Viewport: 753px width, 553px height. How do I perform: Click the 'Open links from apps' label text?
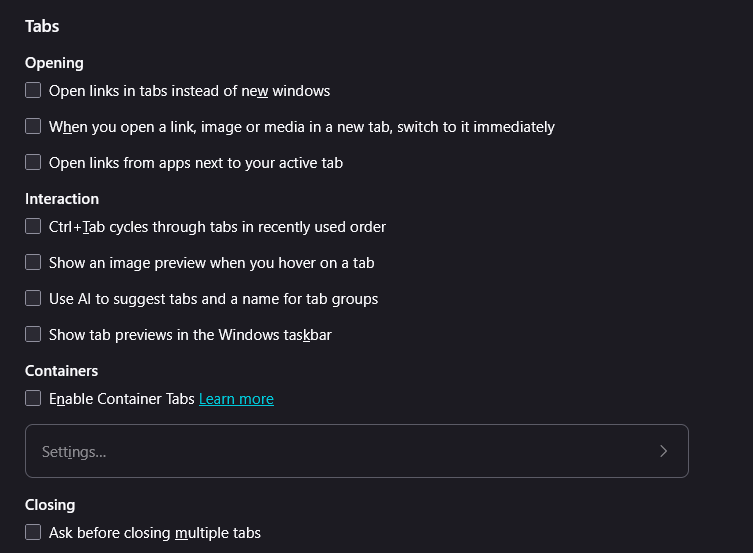click(196, 163)
